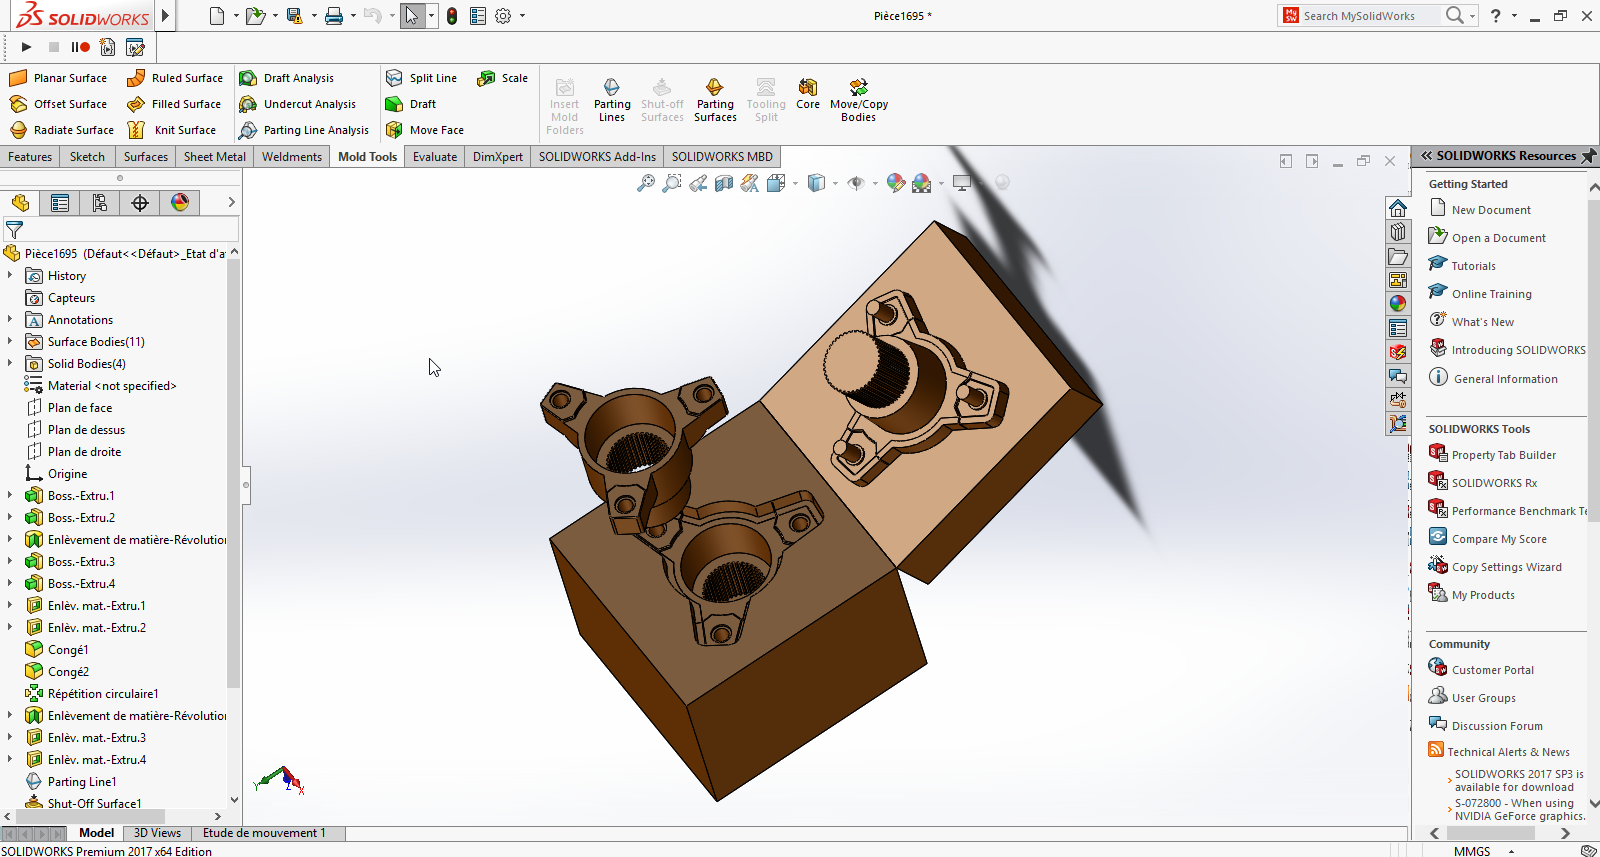Open the Customer Portal link
The height and width of the screenshot is (857, 1600).
1493,670
